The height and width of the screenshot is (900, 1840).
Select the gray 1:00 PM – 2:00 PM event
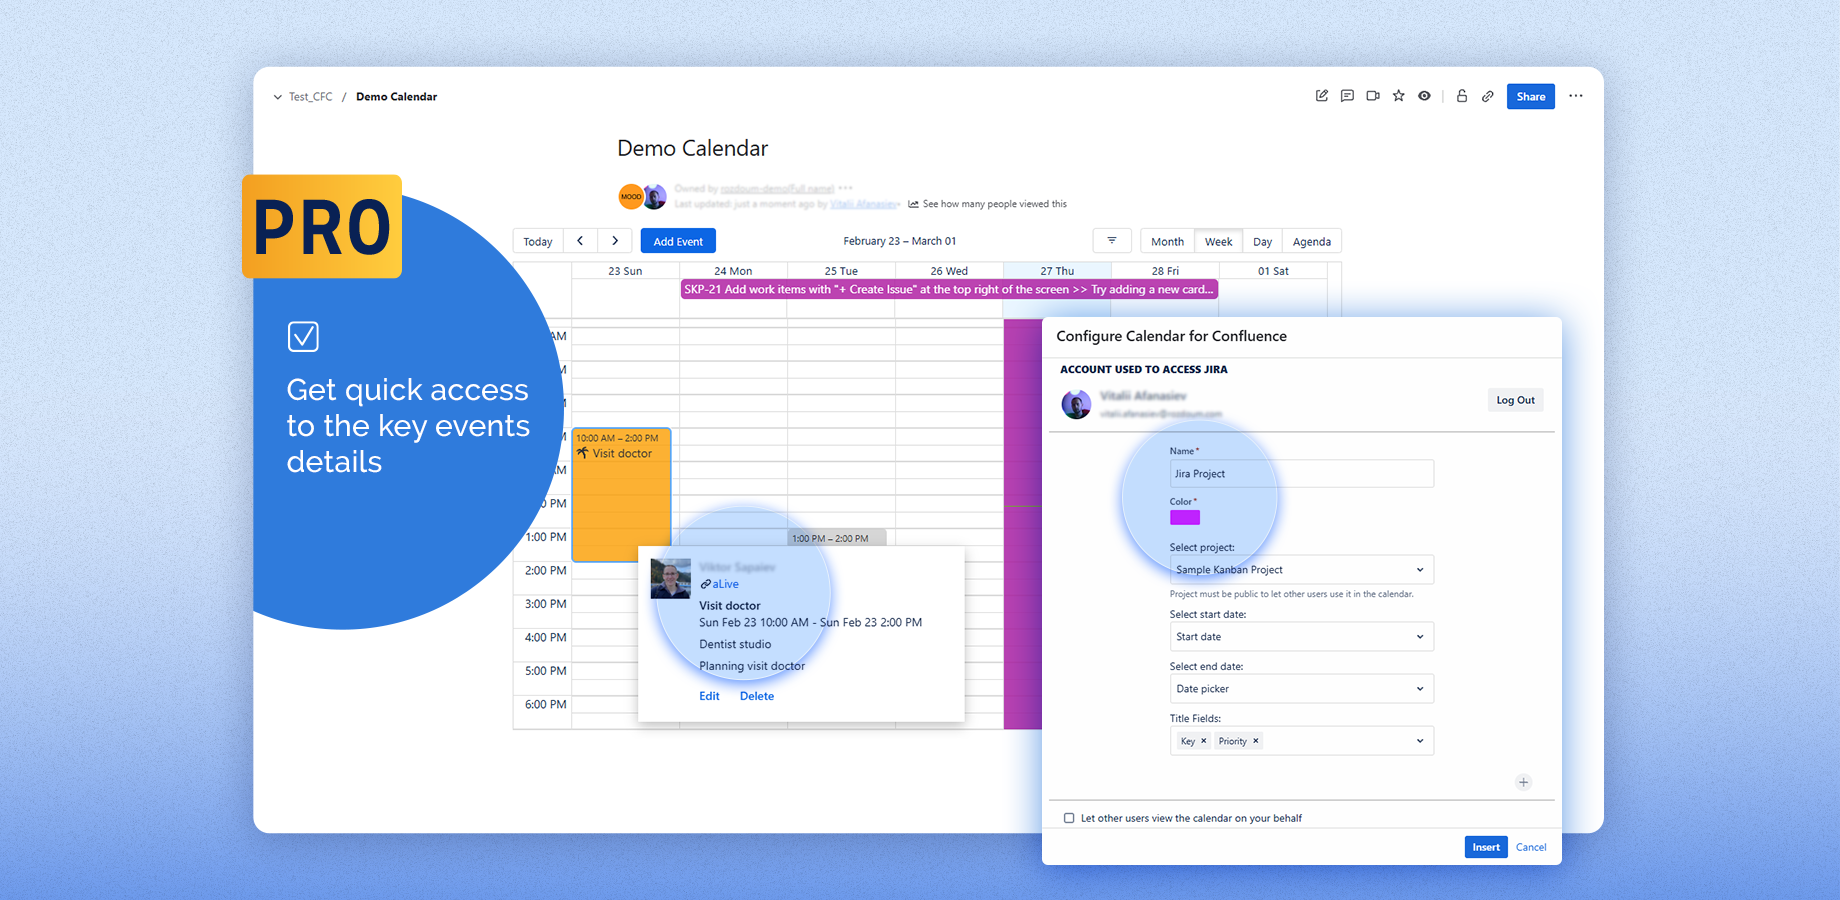click(x=837, y=538)
